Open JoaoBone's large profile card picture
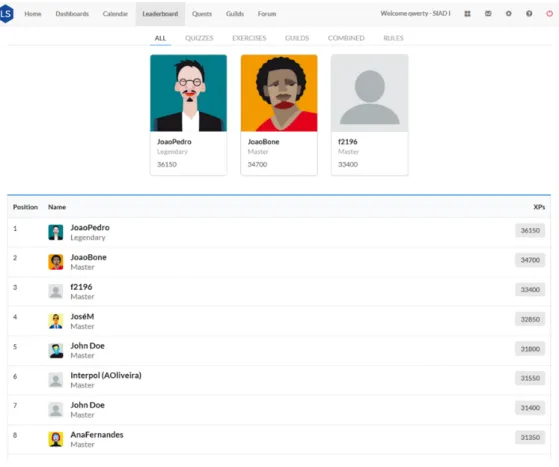 pos(279,93)
